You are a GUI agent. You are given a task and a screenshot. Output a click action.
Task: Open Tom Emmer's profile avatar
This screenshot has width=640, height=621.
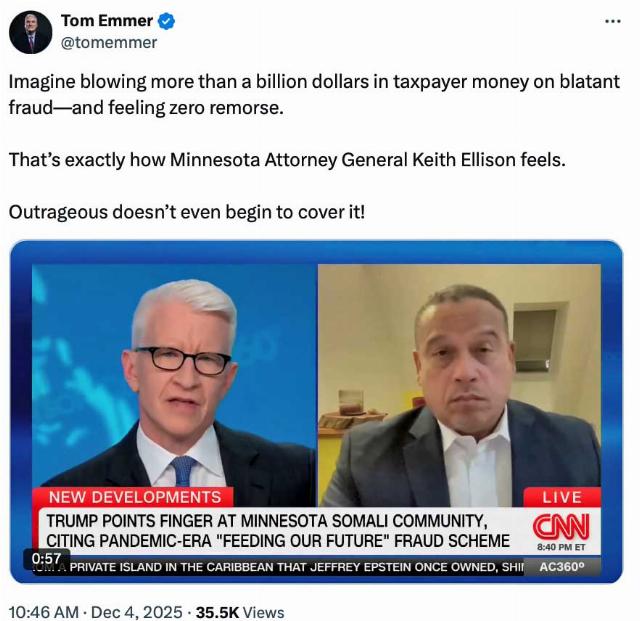31,33
